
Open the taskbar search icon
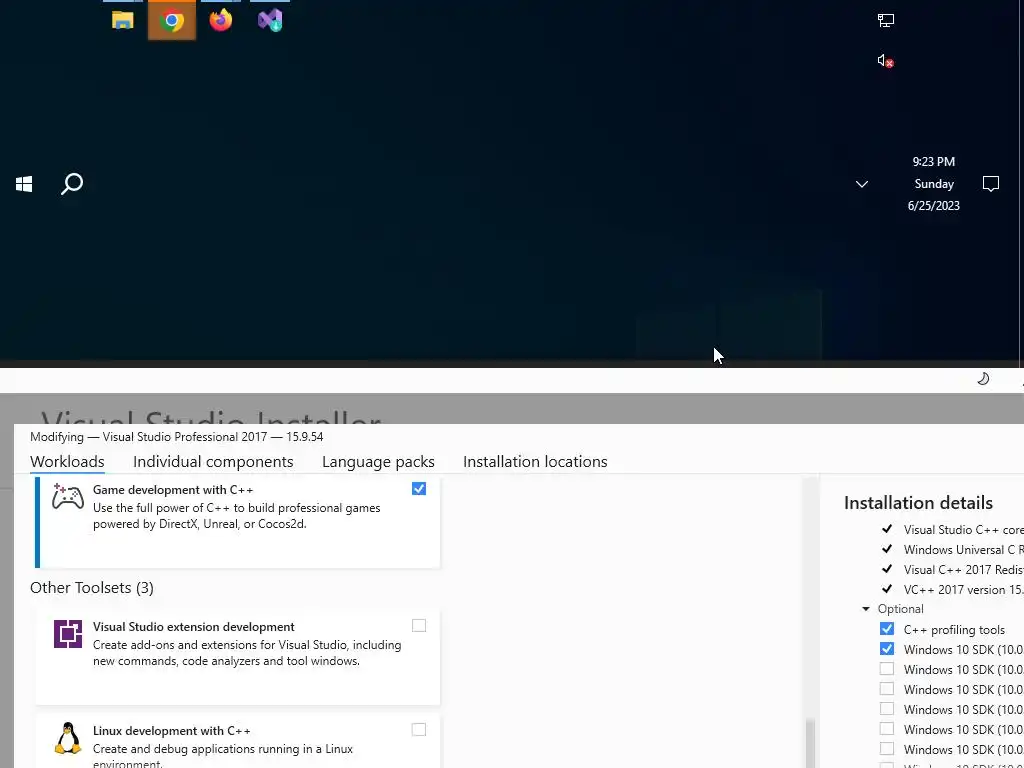(x=72, y=184)
